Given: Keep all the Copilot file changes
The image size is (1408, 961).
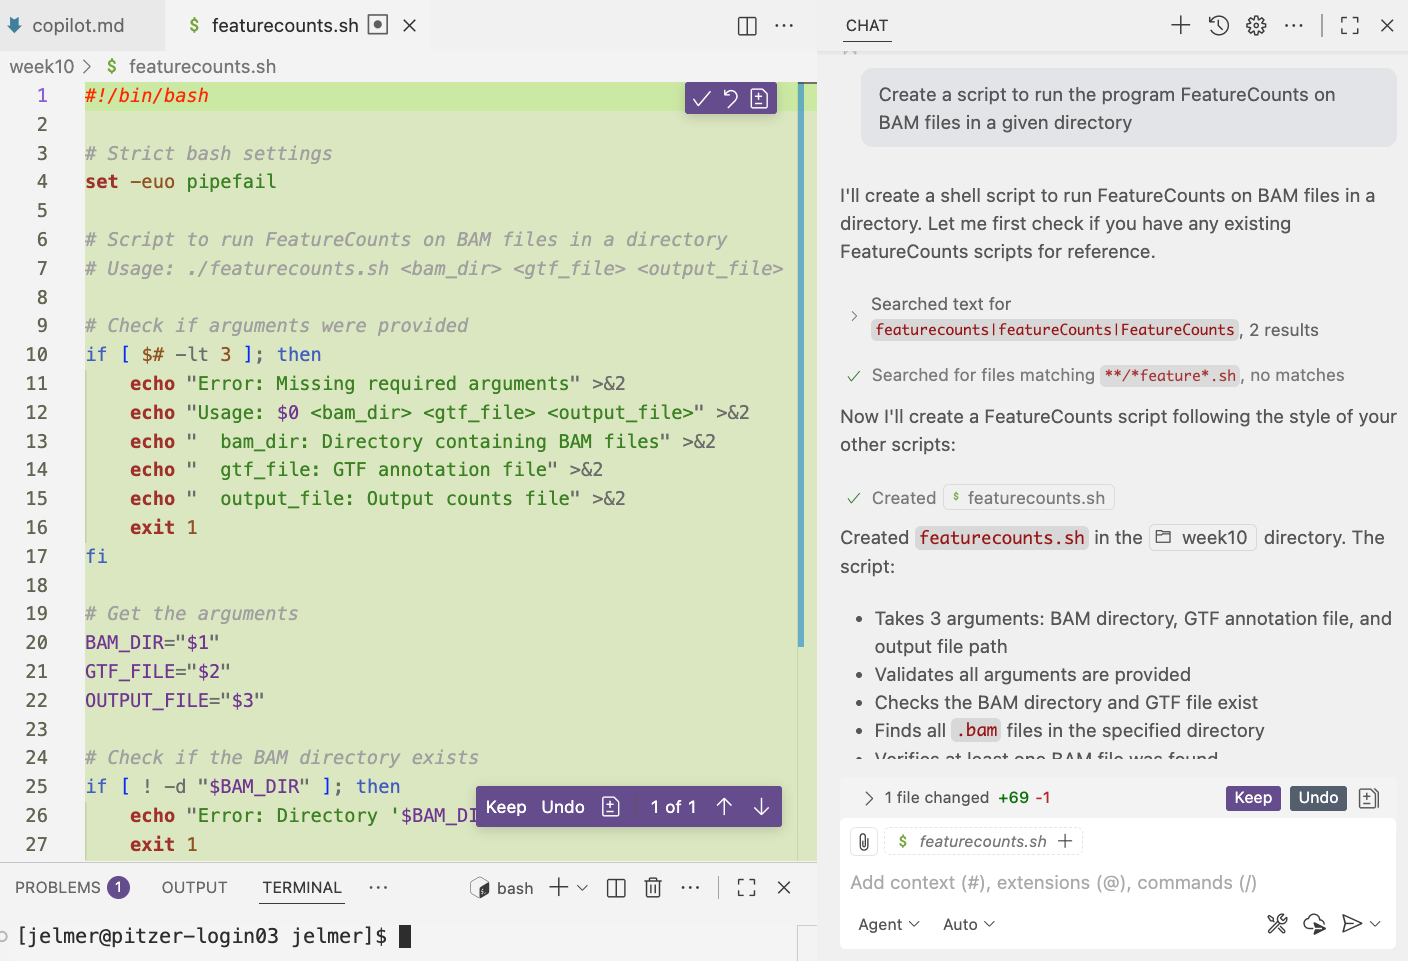Looking at the screenshot, I should [1252, 798].
